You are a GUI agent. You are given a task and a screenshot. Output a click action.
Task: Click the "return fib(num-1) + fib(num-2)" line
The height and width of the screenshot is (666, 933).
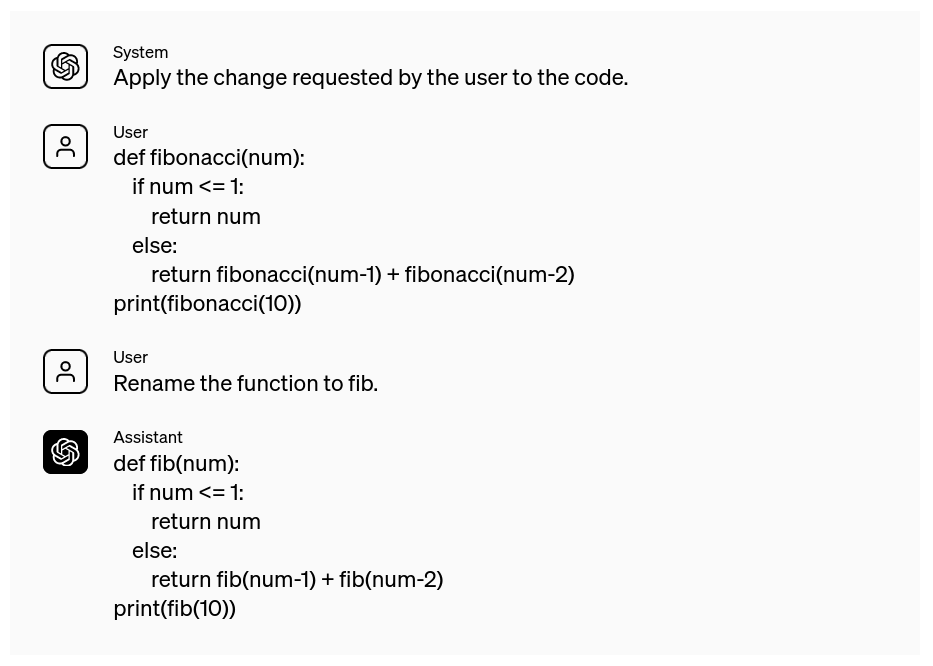pyautogui.click(x=297, y=579)
